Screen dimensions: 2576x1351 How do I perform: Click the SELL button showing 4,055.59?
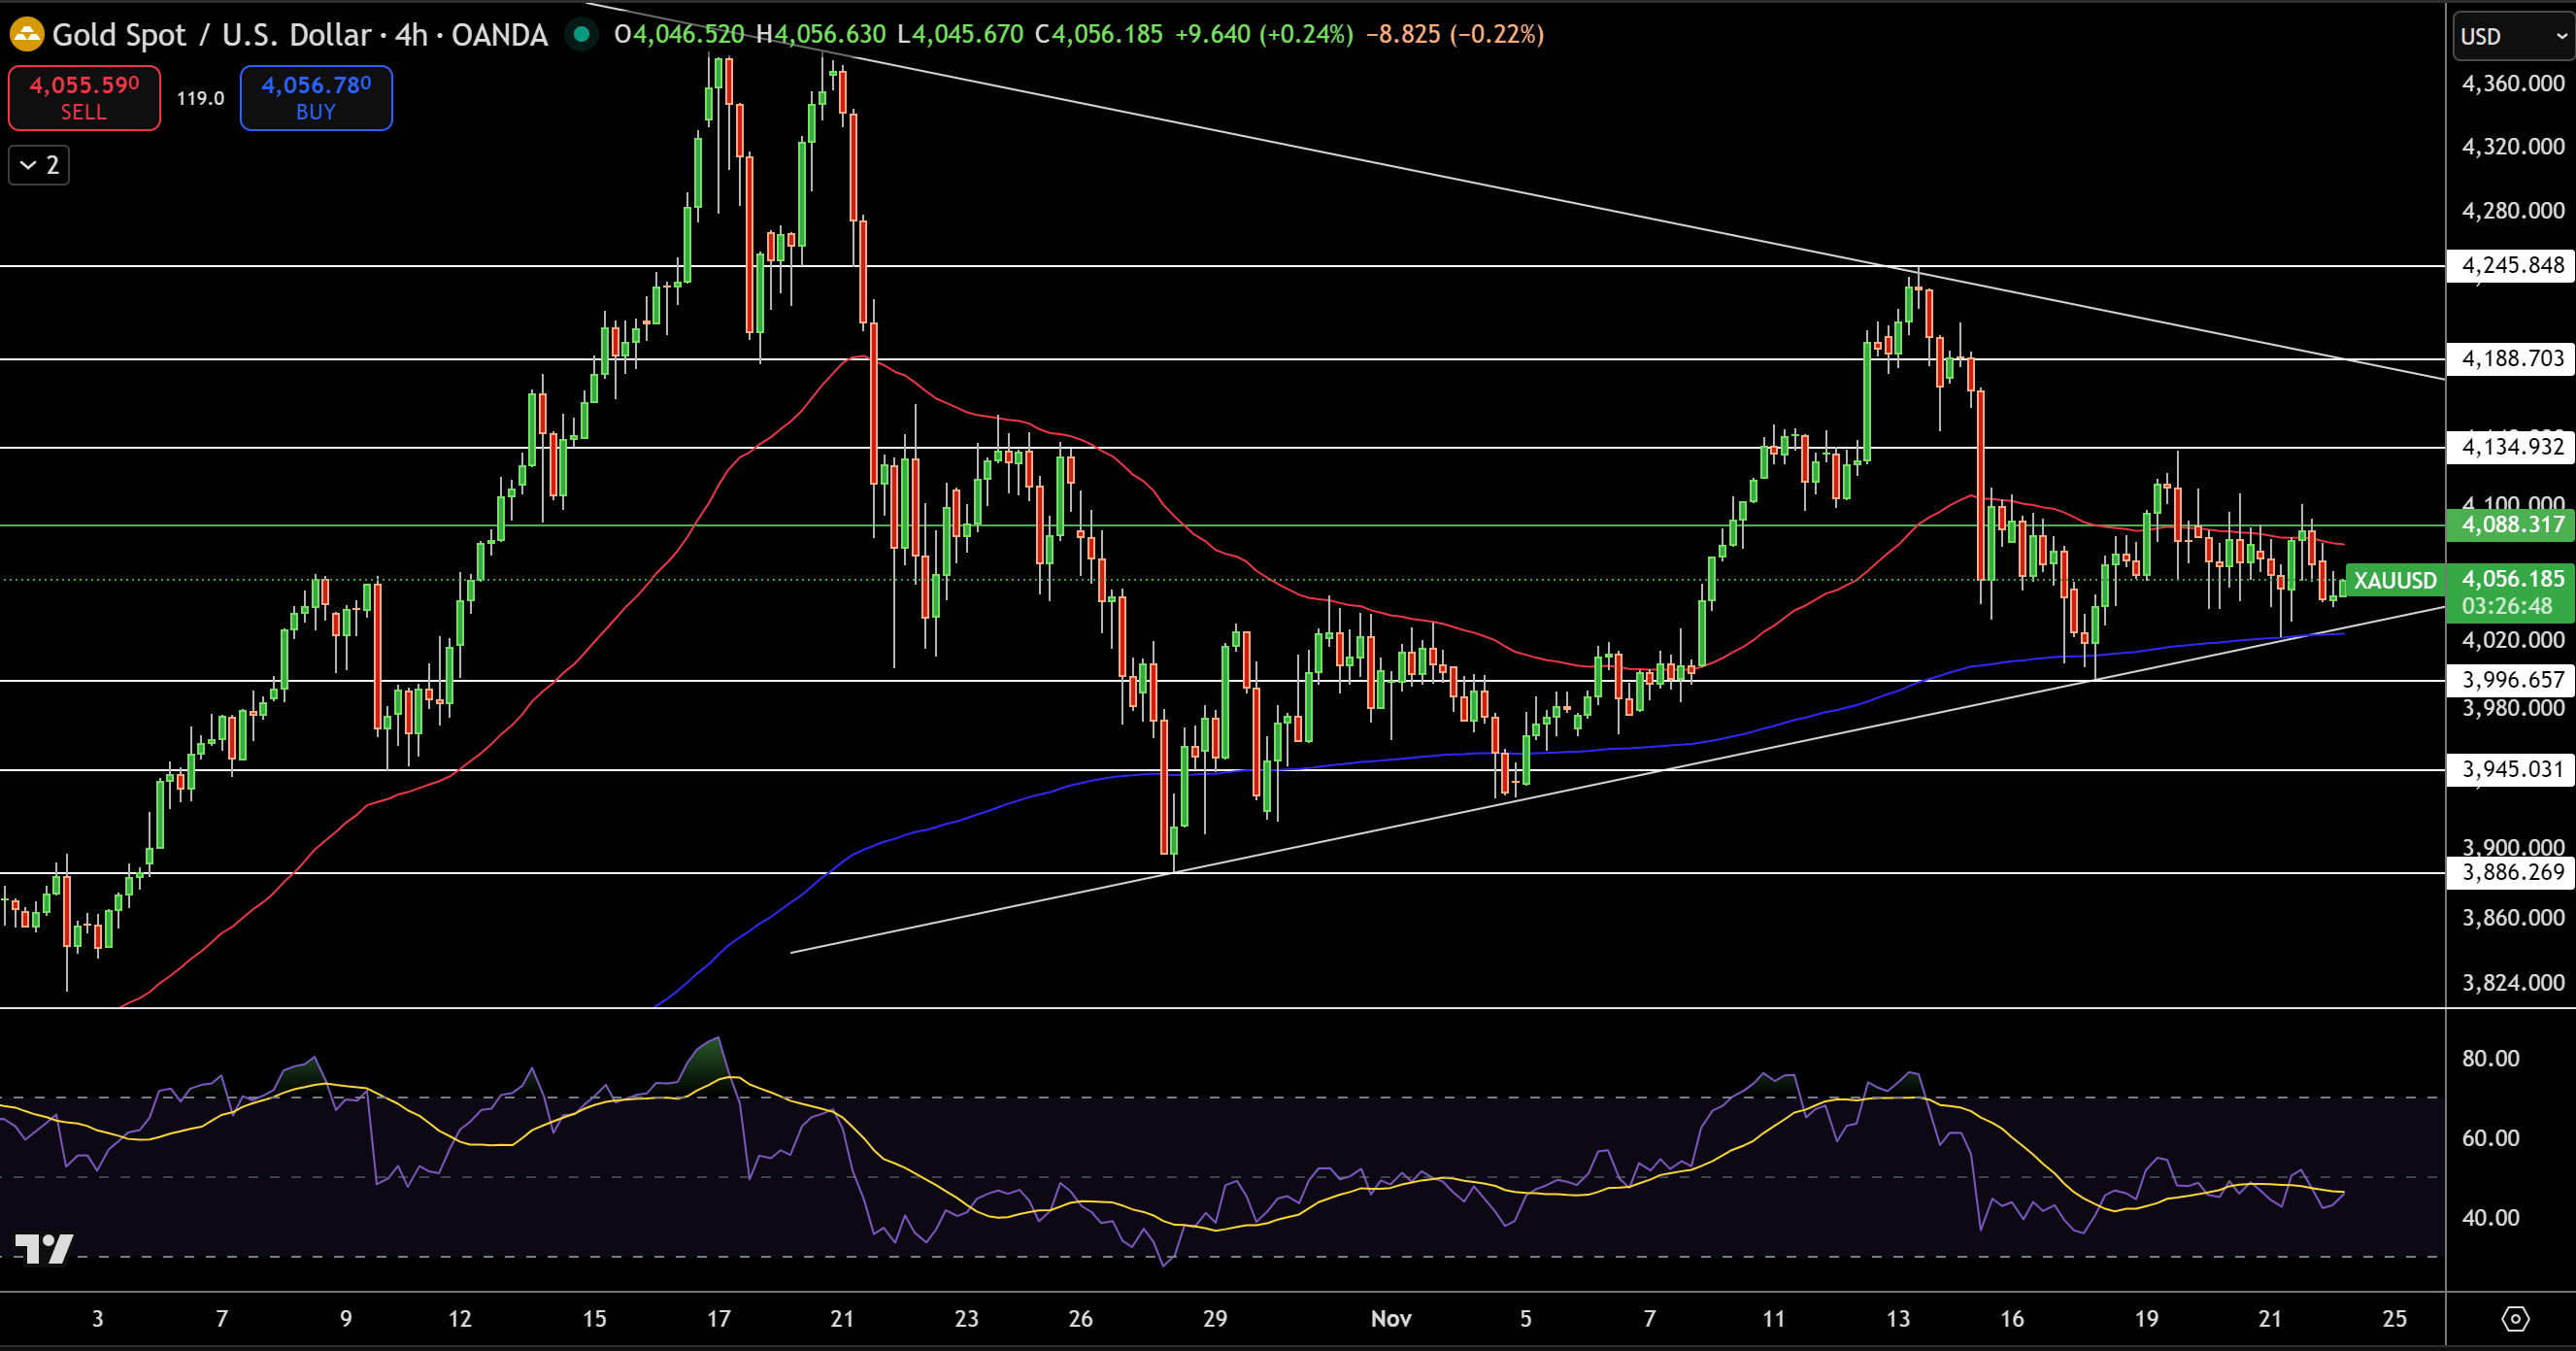tap(84, 98)
